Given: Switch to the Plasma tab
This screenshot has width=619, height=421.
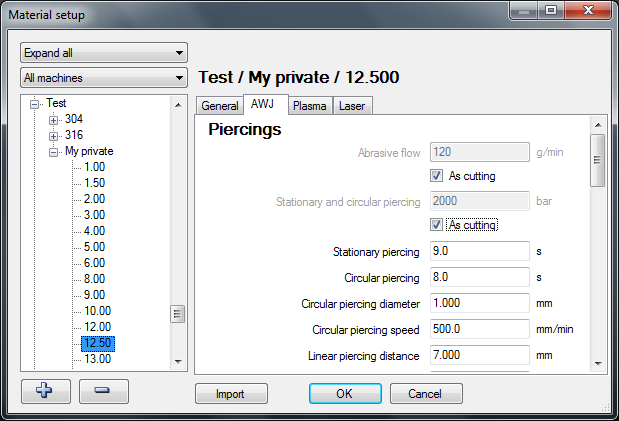Looking at the screenshot, I should (310, 106).
